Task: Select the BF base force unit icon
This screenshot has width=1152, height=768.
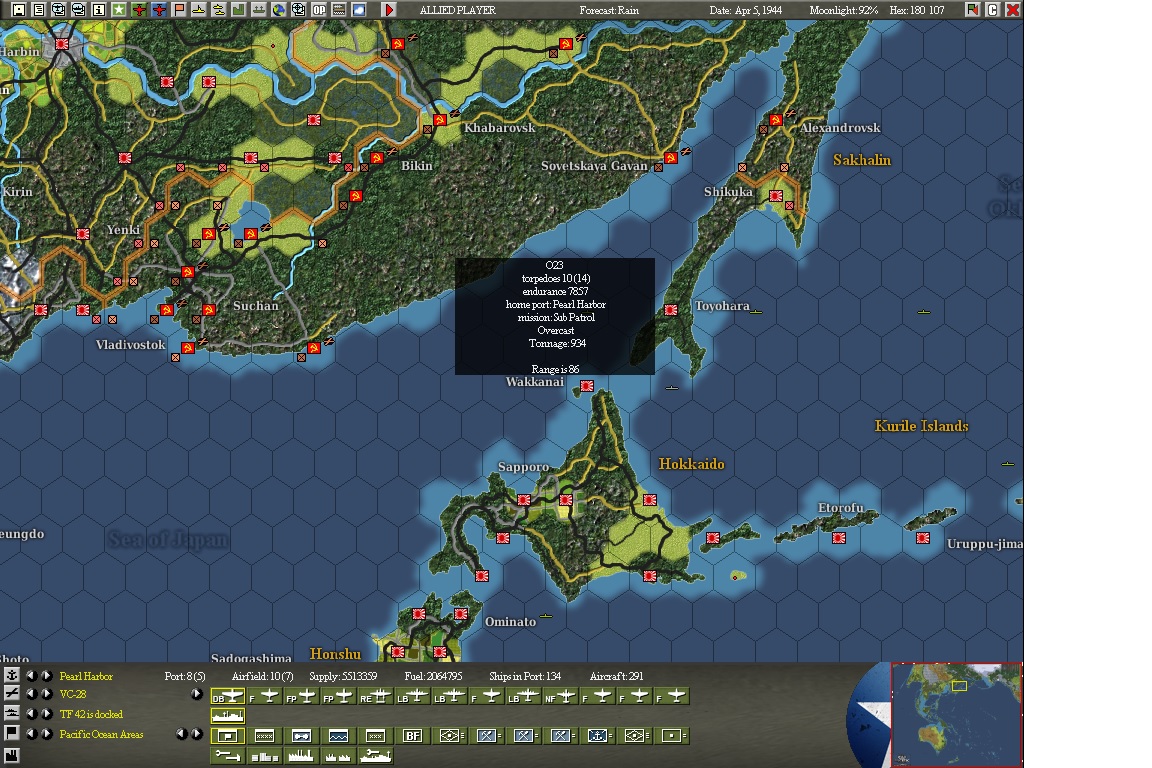Action: [x=413, y=736]
